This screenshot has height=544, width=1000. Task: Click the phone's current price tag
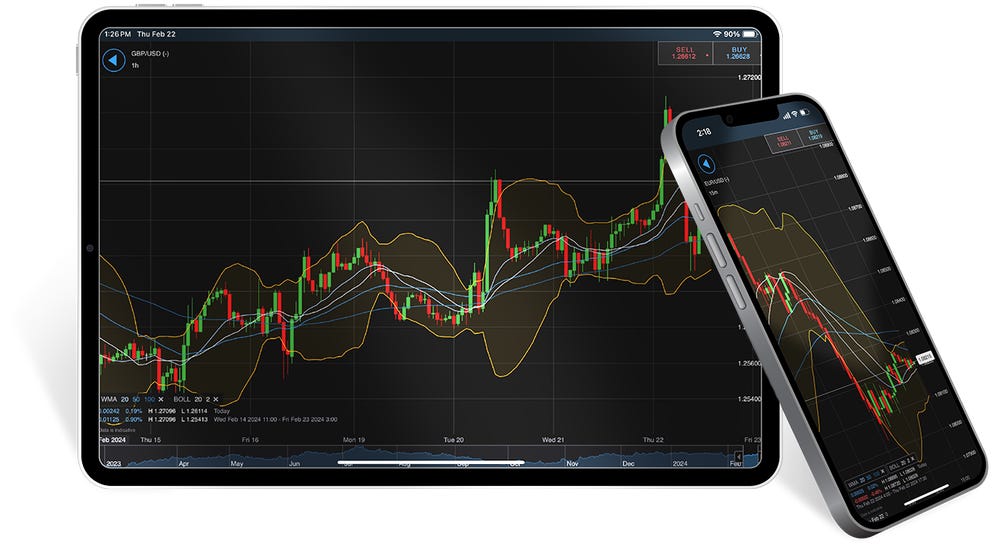point(925,358)
